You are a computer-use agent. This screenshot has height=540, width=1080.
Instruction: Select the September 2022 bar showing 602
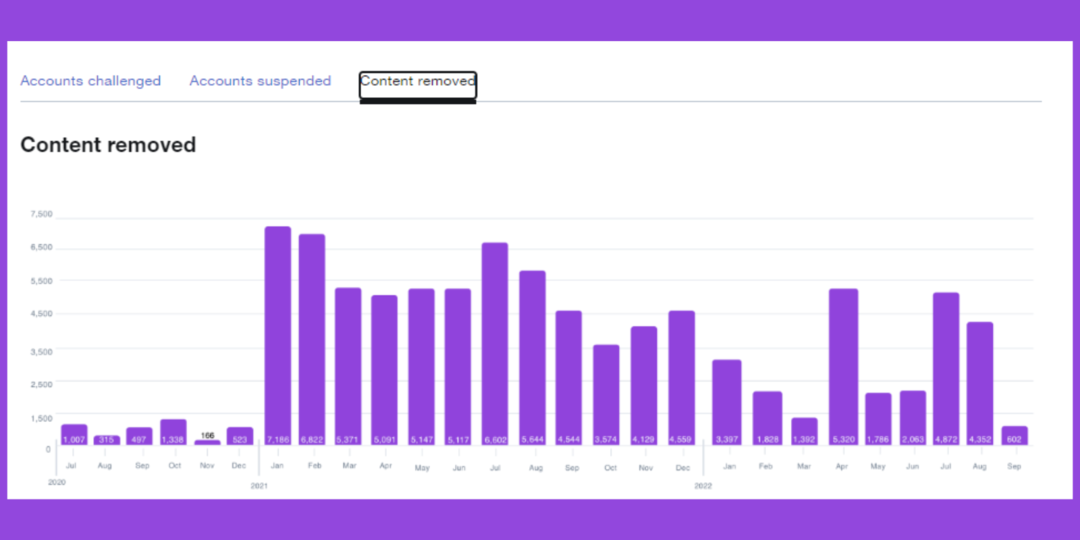click(1015, 435)
